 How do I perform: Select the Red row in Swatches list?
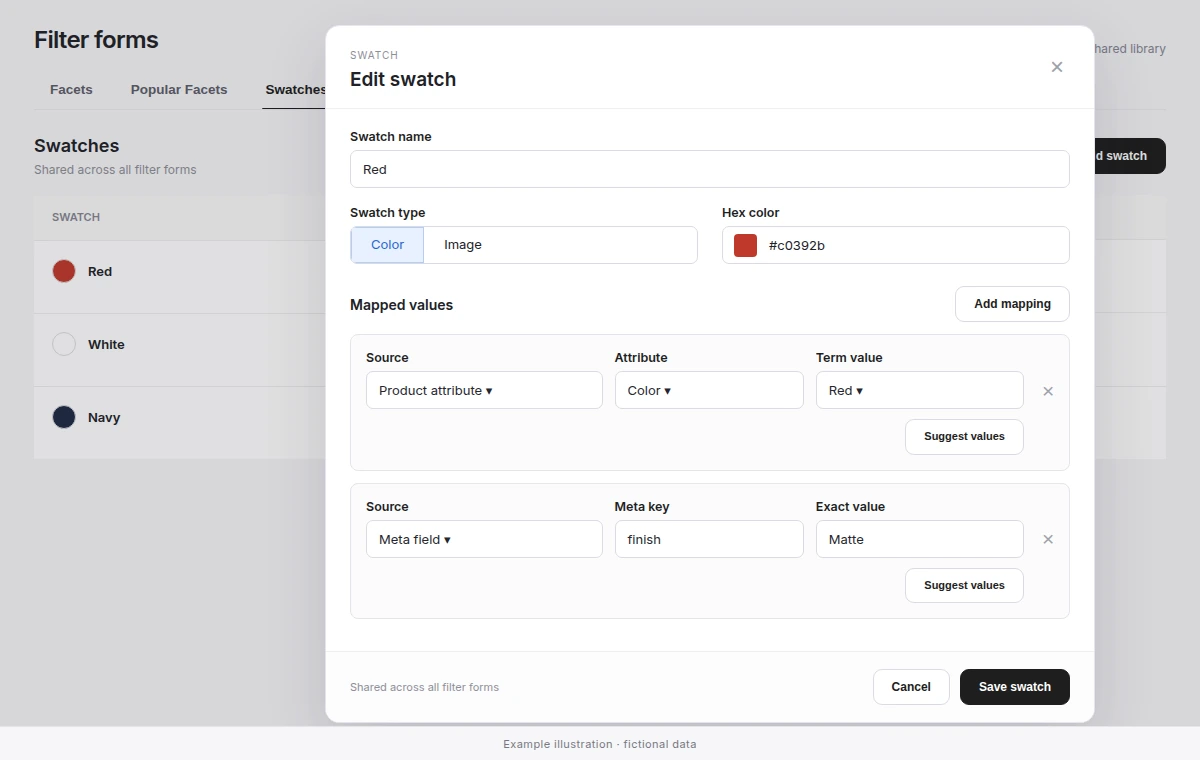click(x=180, y=276)
